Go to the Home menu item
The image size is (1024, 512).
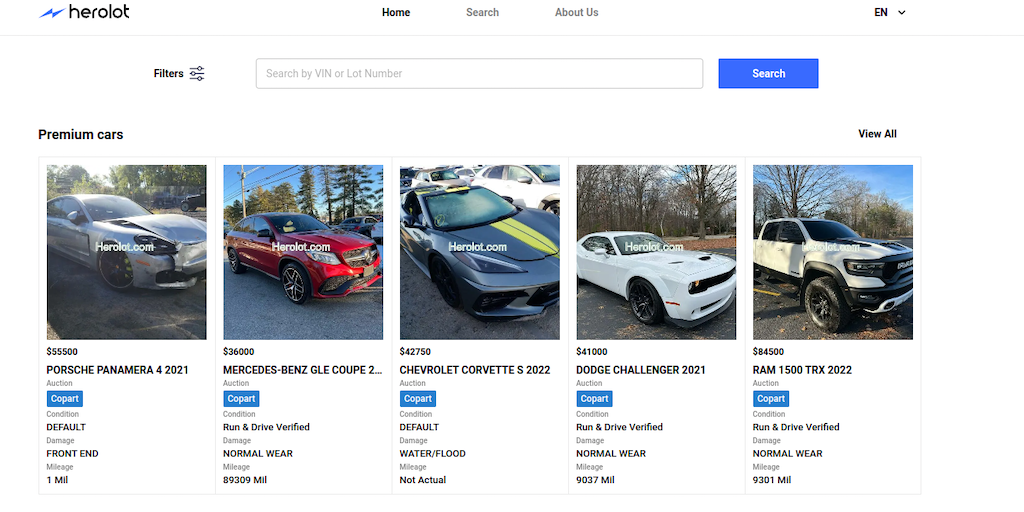[396, 13]
